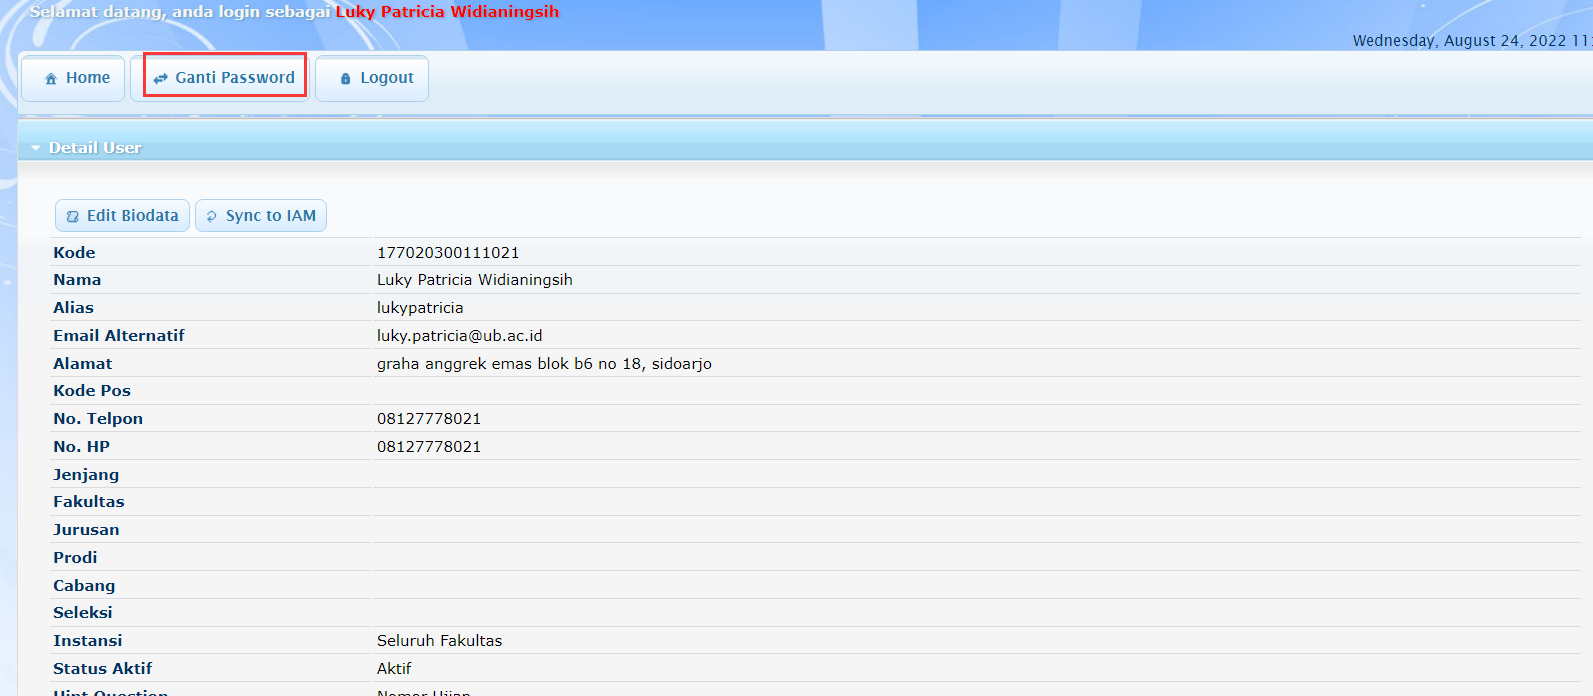This screenshot has height=696, width=1593.
Task: Click the Alias value lukypatricia
Action: click(420, 308)
